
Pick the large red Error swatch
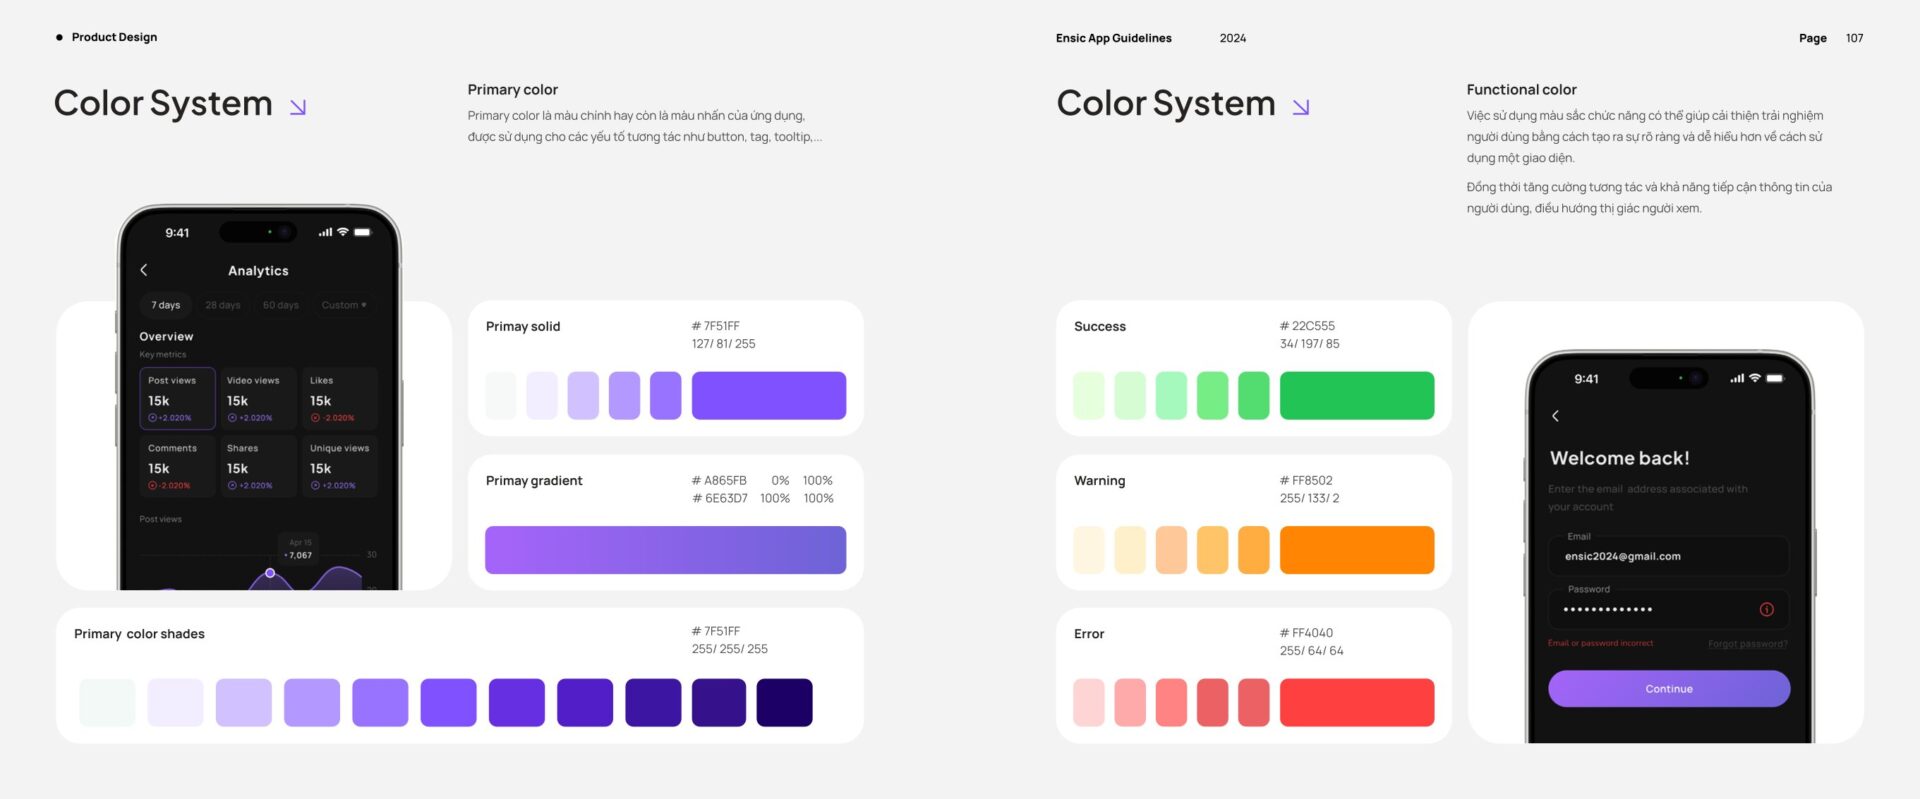click(x=1357, y=702)
